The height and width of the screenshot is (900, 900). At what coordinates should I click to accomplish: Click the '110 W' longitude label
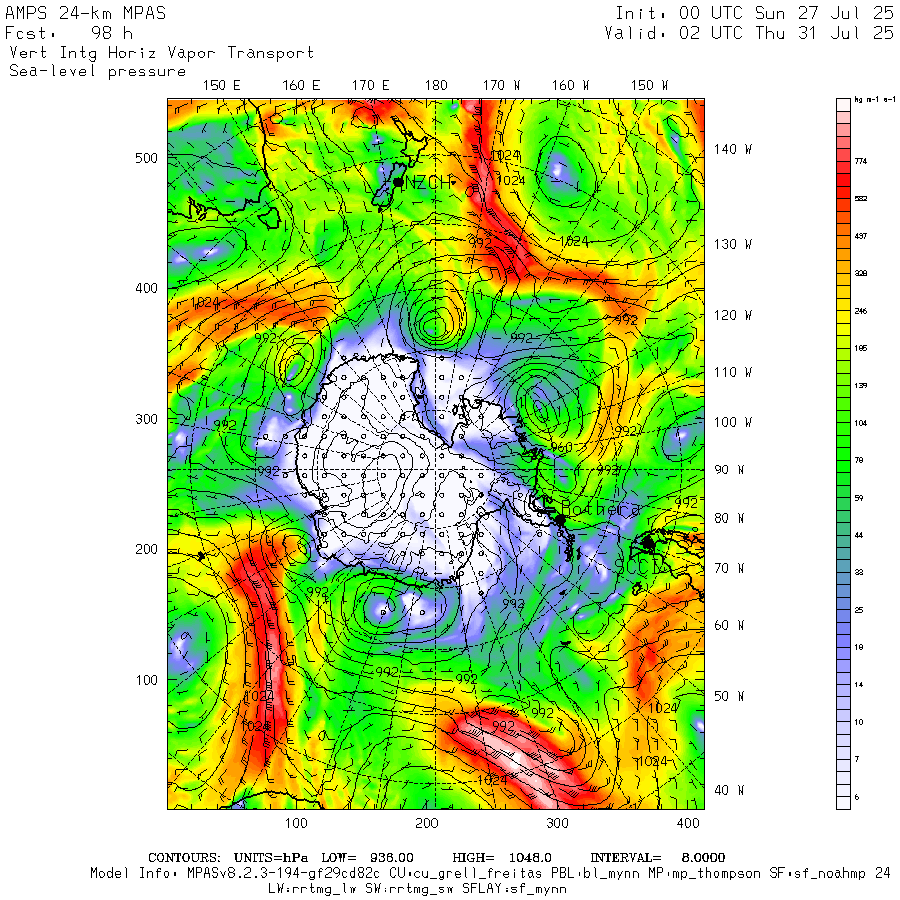[733, 372]
